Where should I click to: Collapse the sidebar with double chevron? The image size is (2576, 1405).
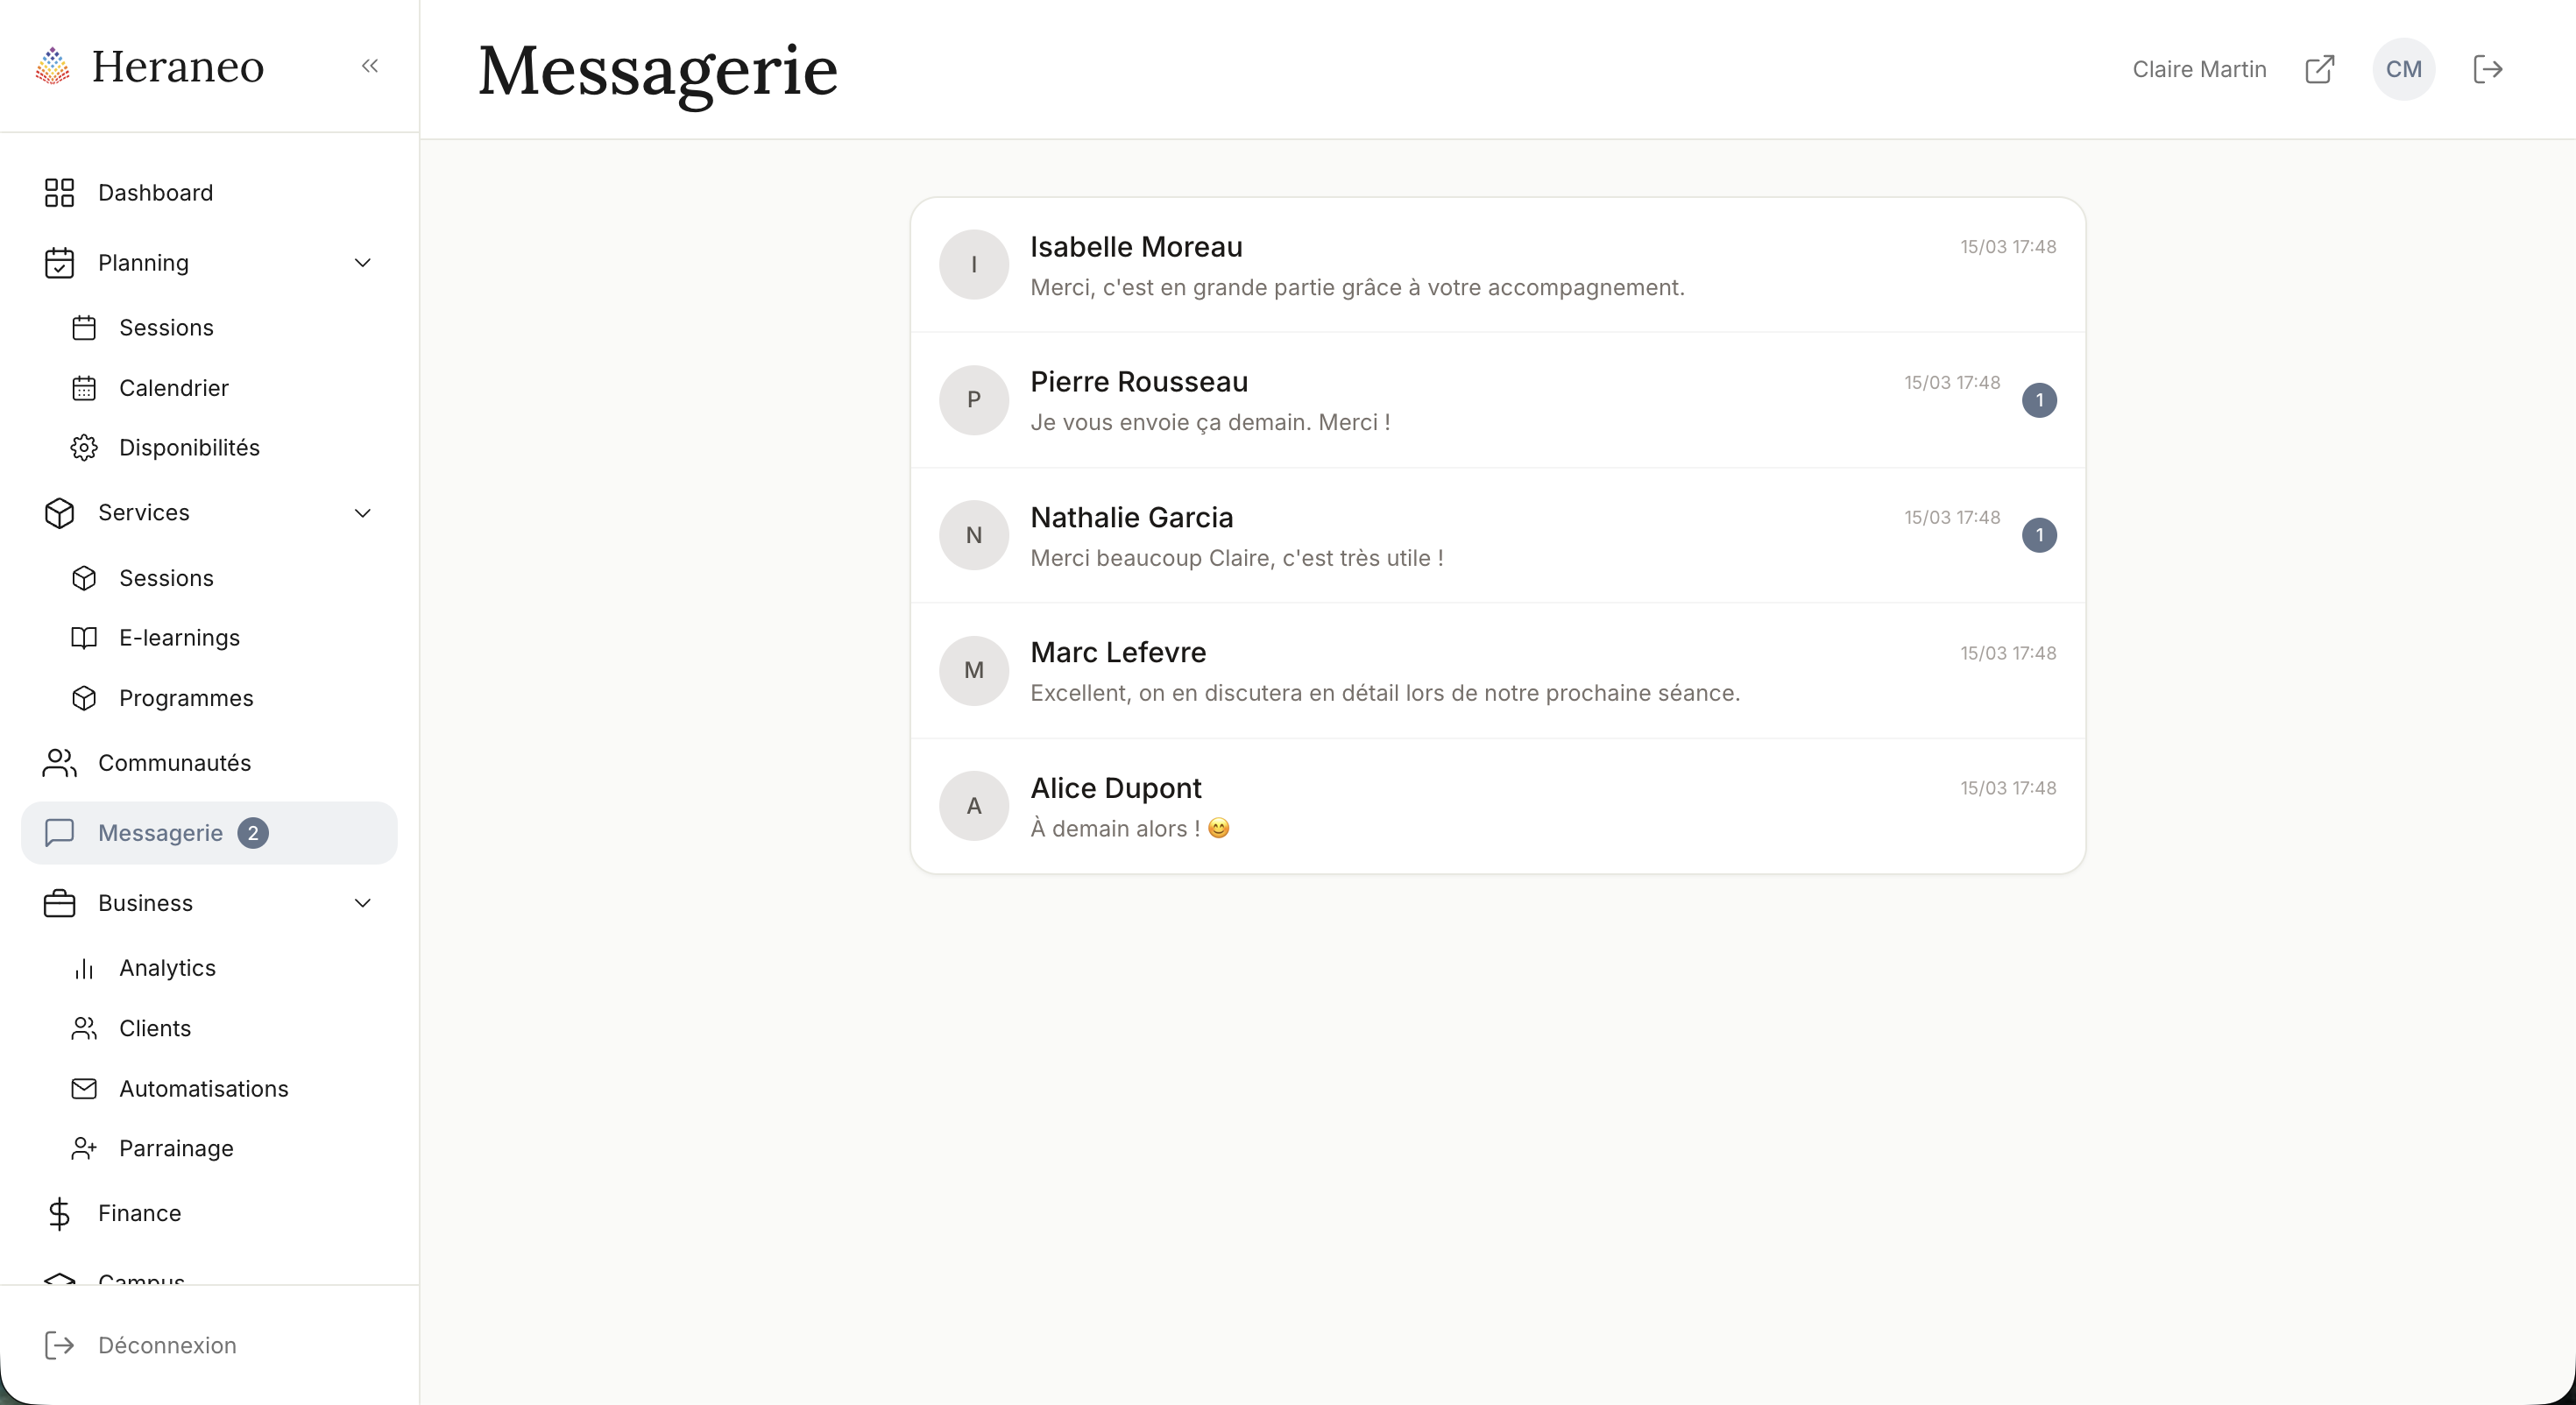pyautogui.click(x=370, y=66)
